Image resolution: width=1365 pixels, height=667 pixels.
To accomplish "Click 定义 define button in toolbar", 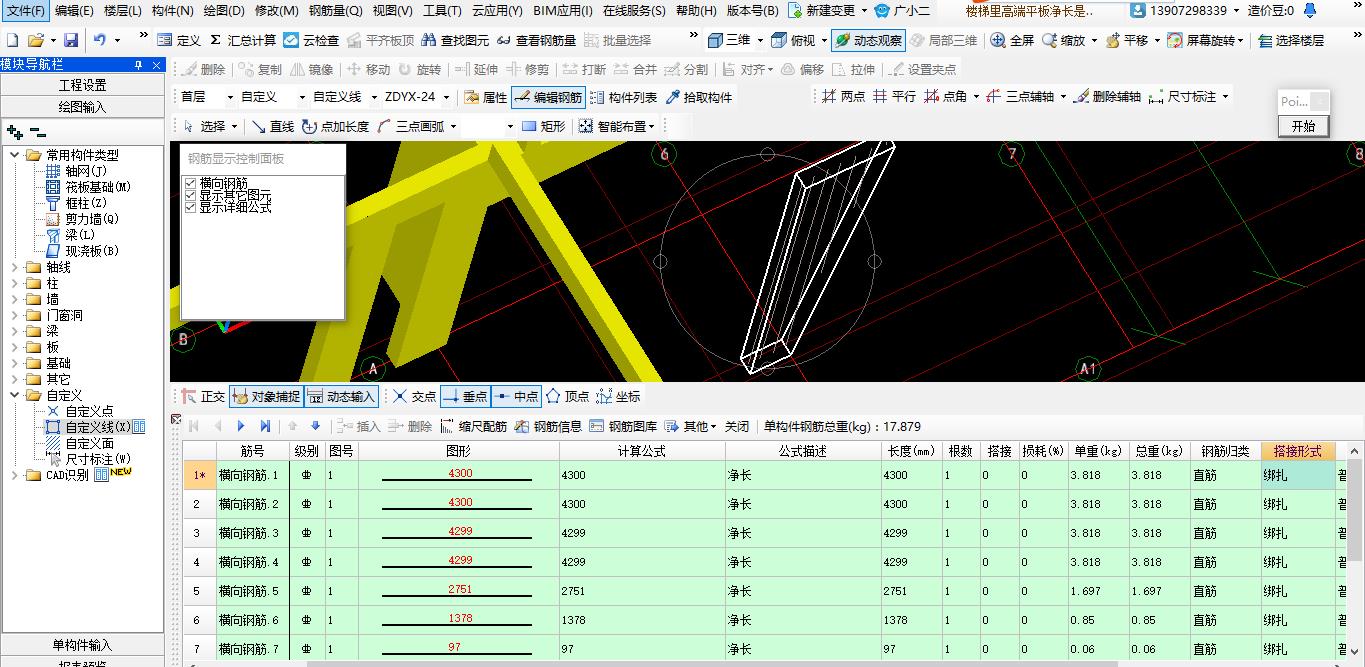I will pos(179,41).
